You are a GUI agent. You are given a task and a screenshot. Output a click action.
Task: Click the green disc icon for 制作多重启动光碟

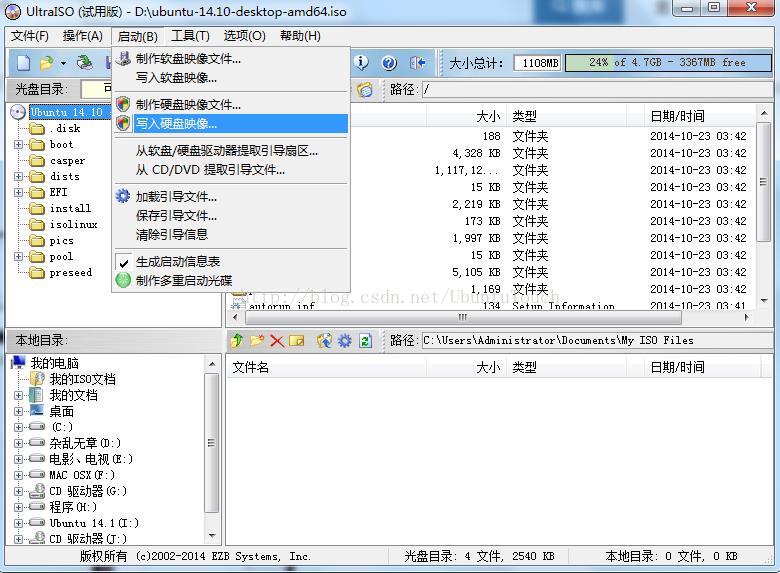(x=123, y=280)
